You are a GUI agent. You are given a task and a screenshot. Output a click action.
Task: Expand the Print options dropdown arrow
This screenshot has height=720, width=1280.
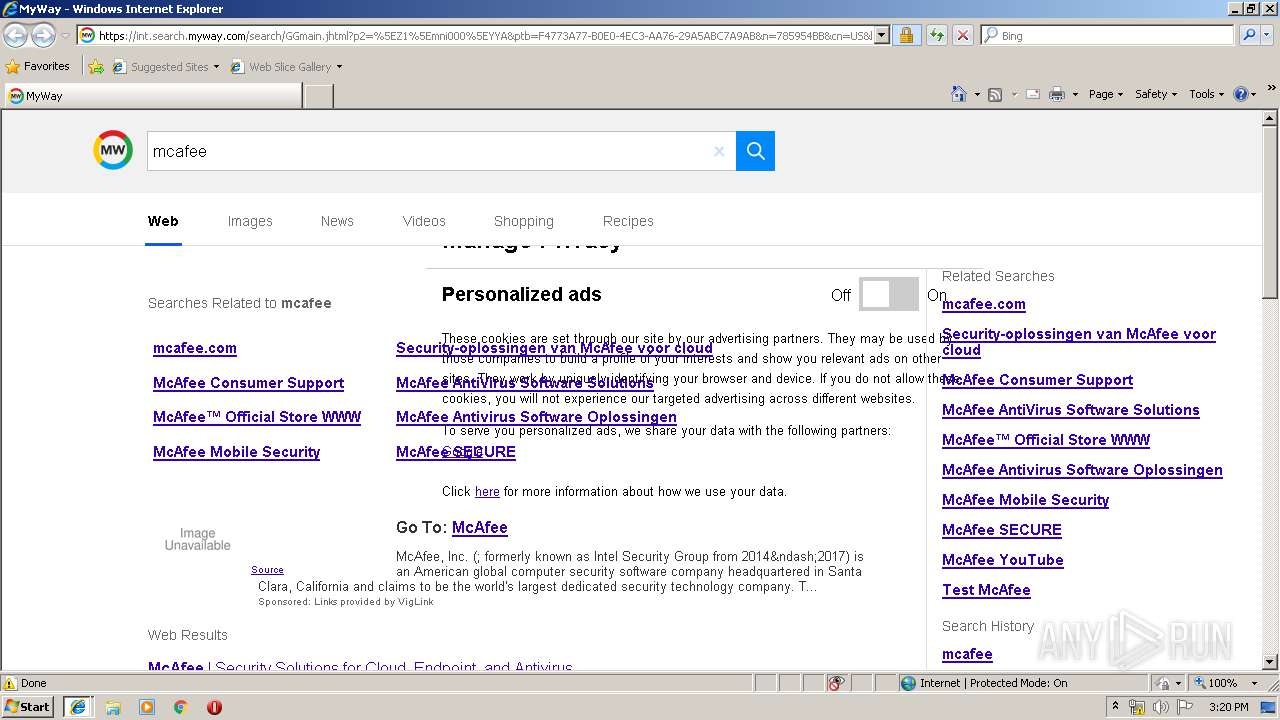(x=1075, y=94)
